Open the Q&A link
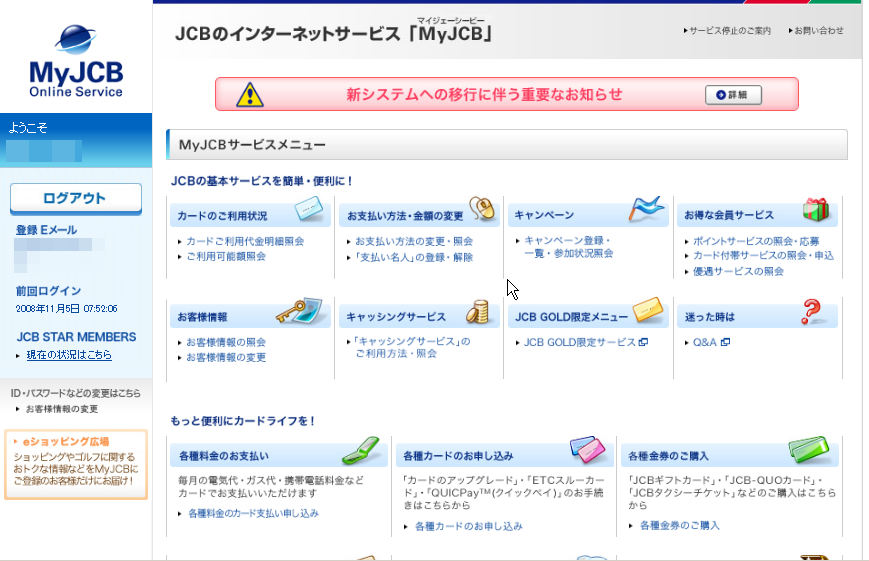The width and height of the screenshot is (869, 561). coord(705,343)
